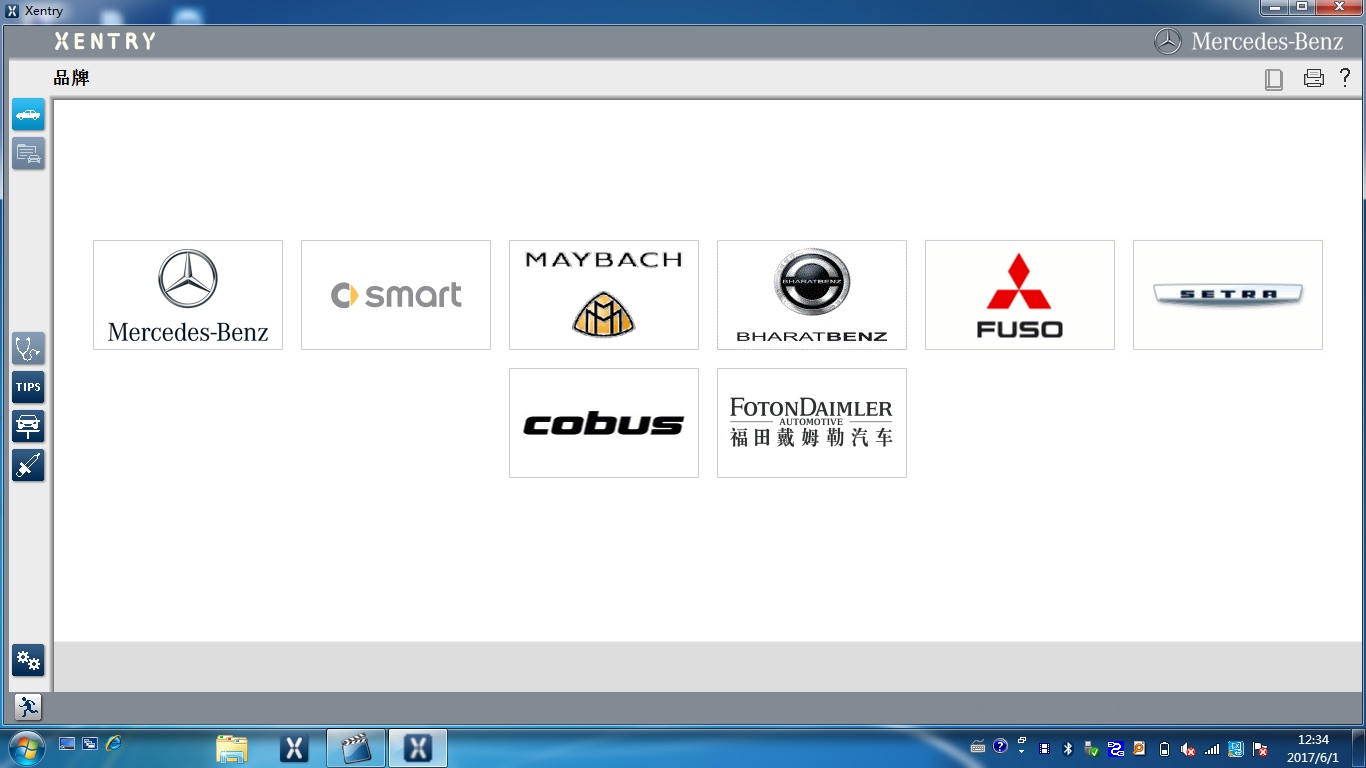Click the exit running man icon
This screenshot has height=768, width=1366.
[x=28, y=708]
